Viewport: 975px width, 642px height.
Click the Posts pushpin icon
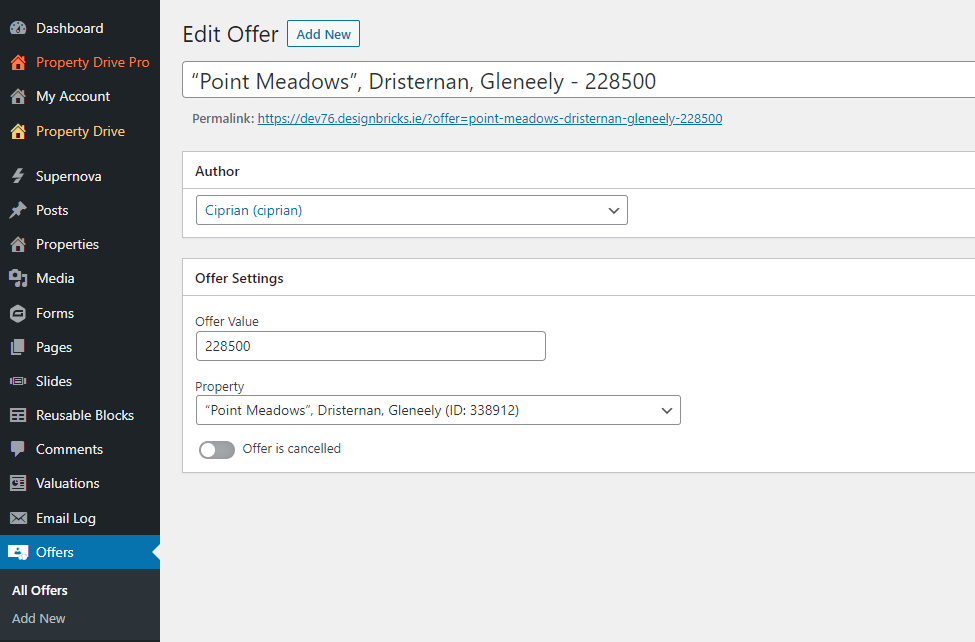[18, 211]
